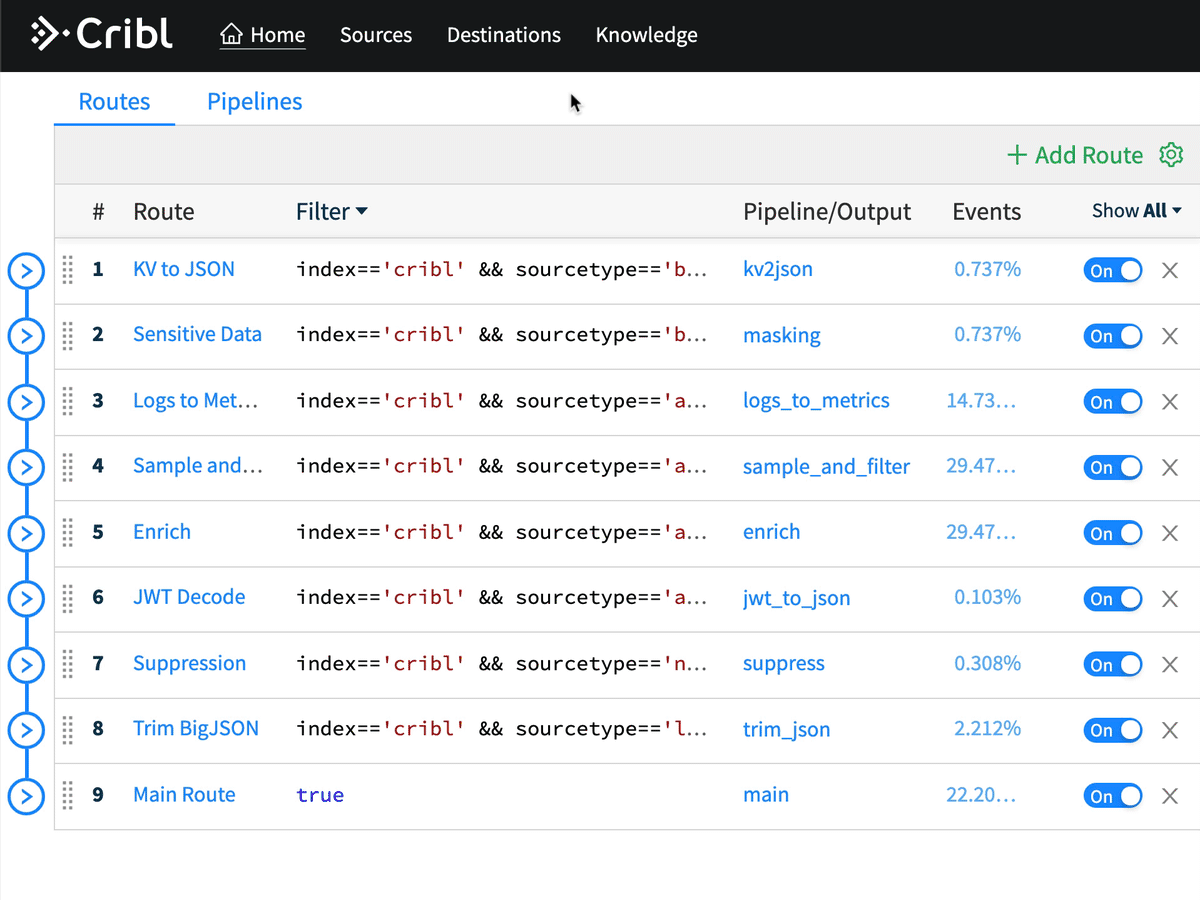Switch off the Main Route toggle
Viewport: 1200px width, 900px height.
click(1112, 796)
